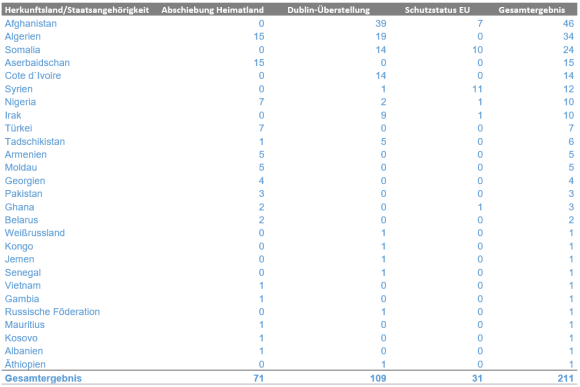Select the Irak row label

pyautogui.click(x=13, y=115)
